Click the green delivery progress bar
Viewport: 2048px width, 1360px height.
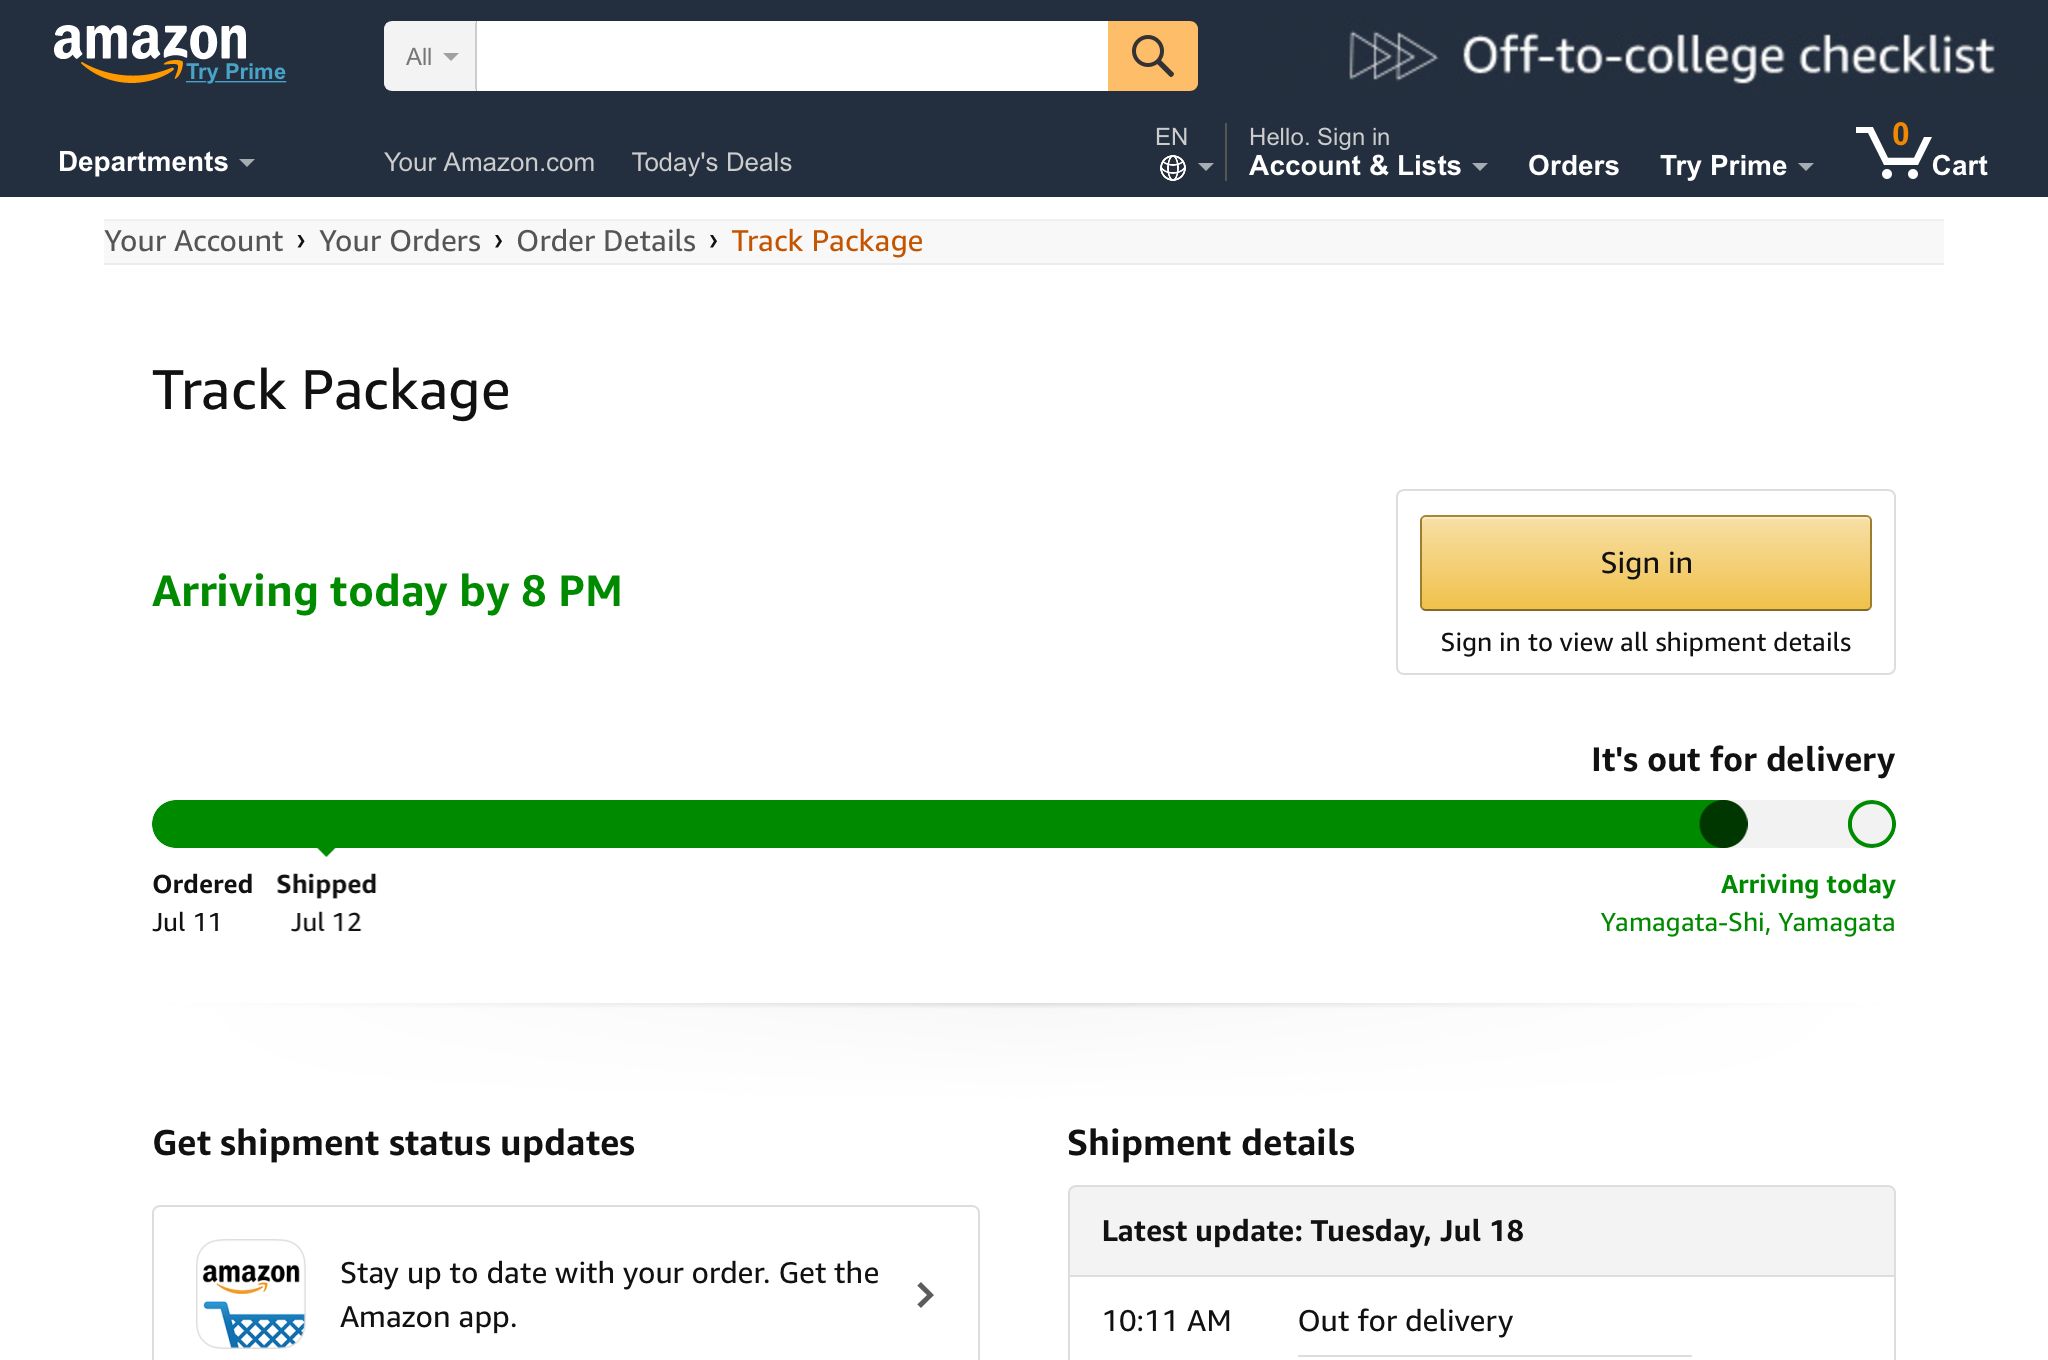937,824
